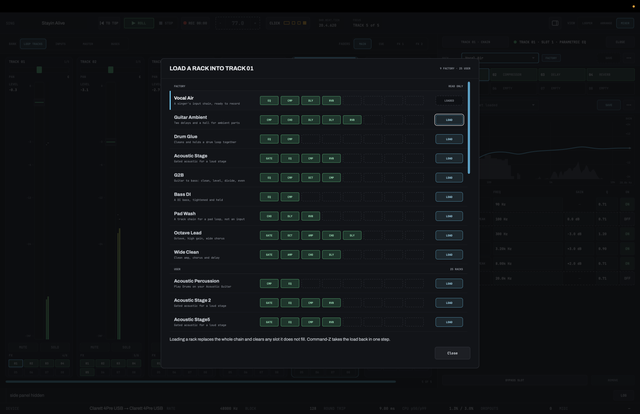Click the GATE chip in Acoustic Stage row
Image resolution: width=640 pixels, height=414 pixels.
pos(269,158)
